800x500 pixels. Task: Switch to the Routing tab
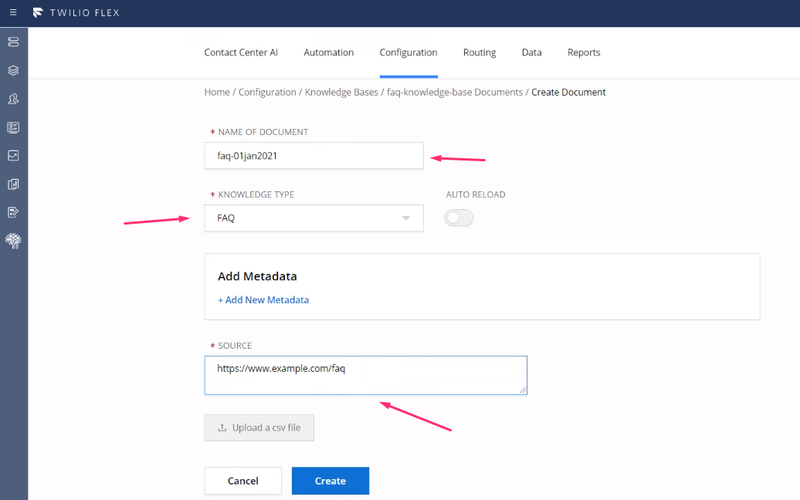(479, 53)
